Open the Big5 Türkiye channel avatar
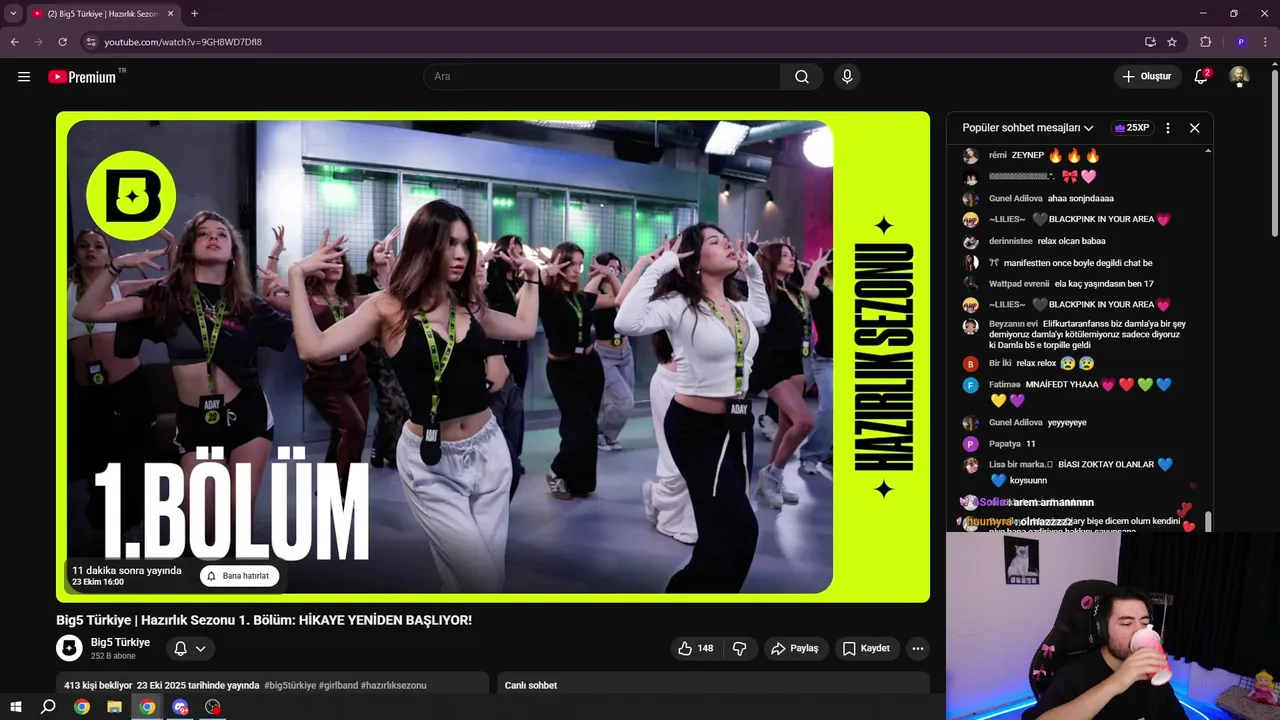 (x=69, y=648)
